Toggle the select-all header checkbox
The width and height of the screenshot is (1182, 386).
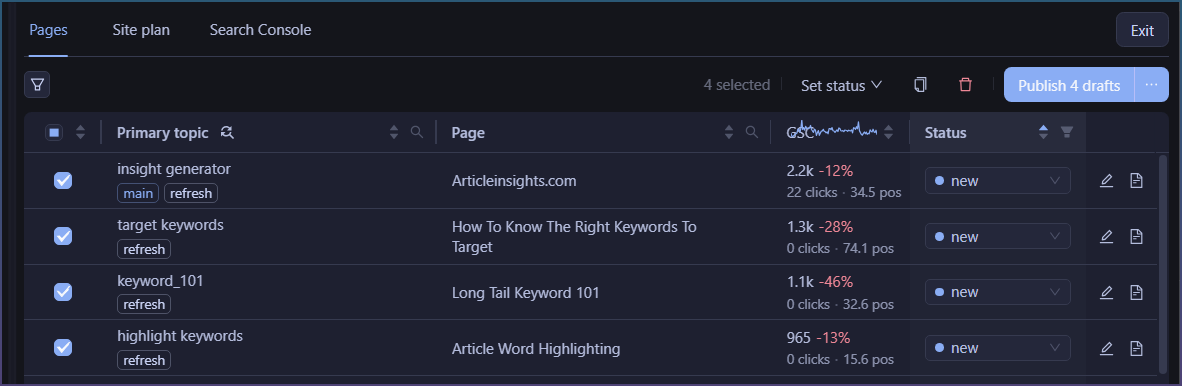coord(54,133)
